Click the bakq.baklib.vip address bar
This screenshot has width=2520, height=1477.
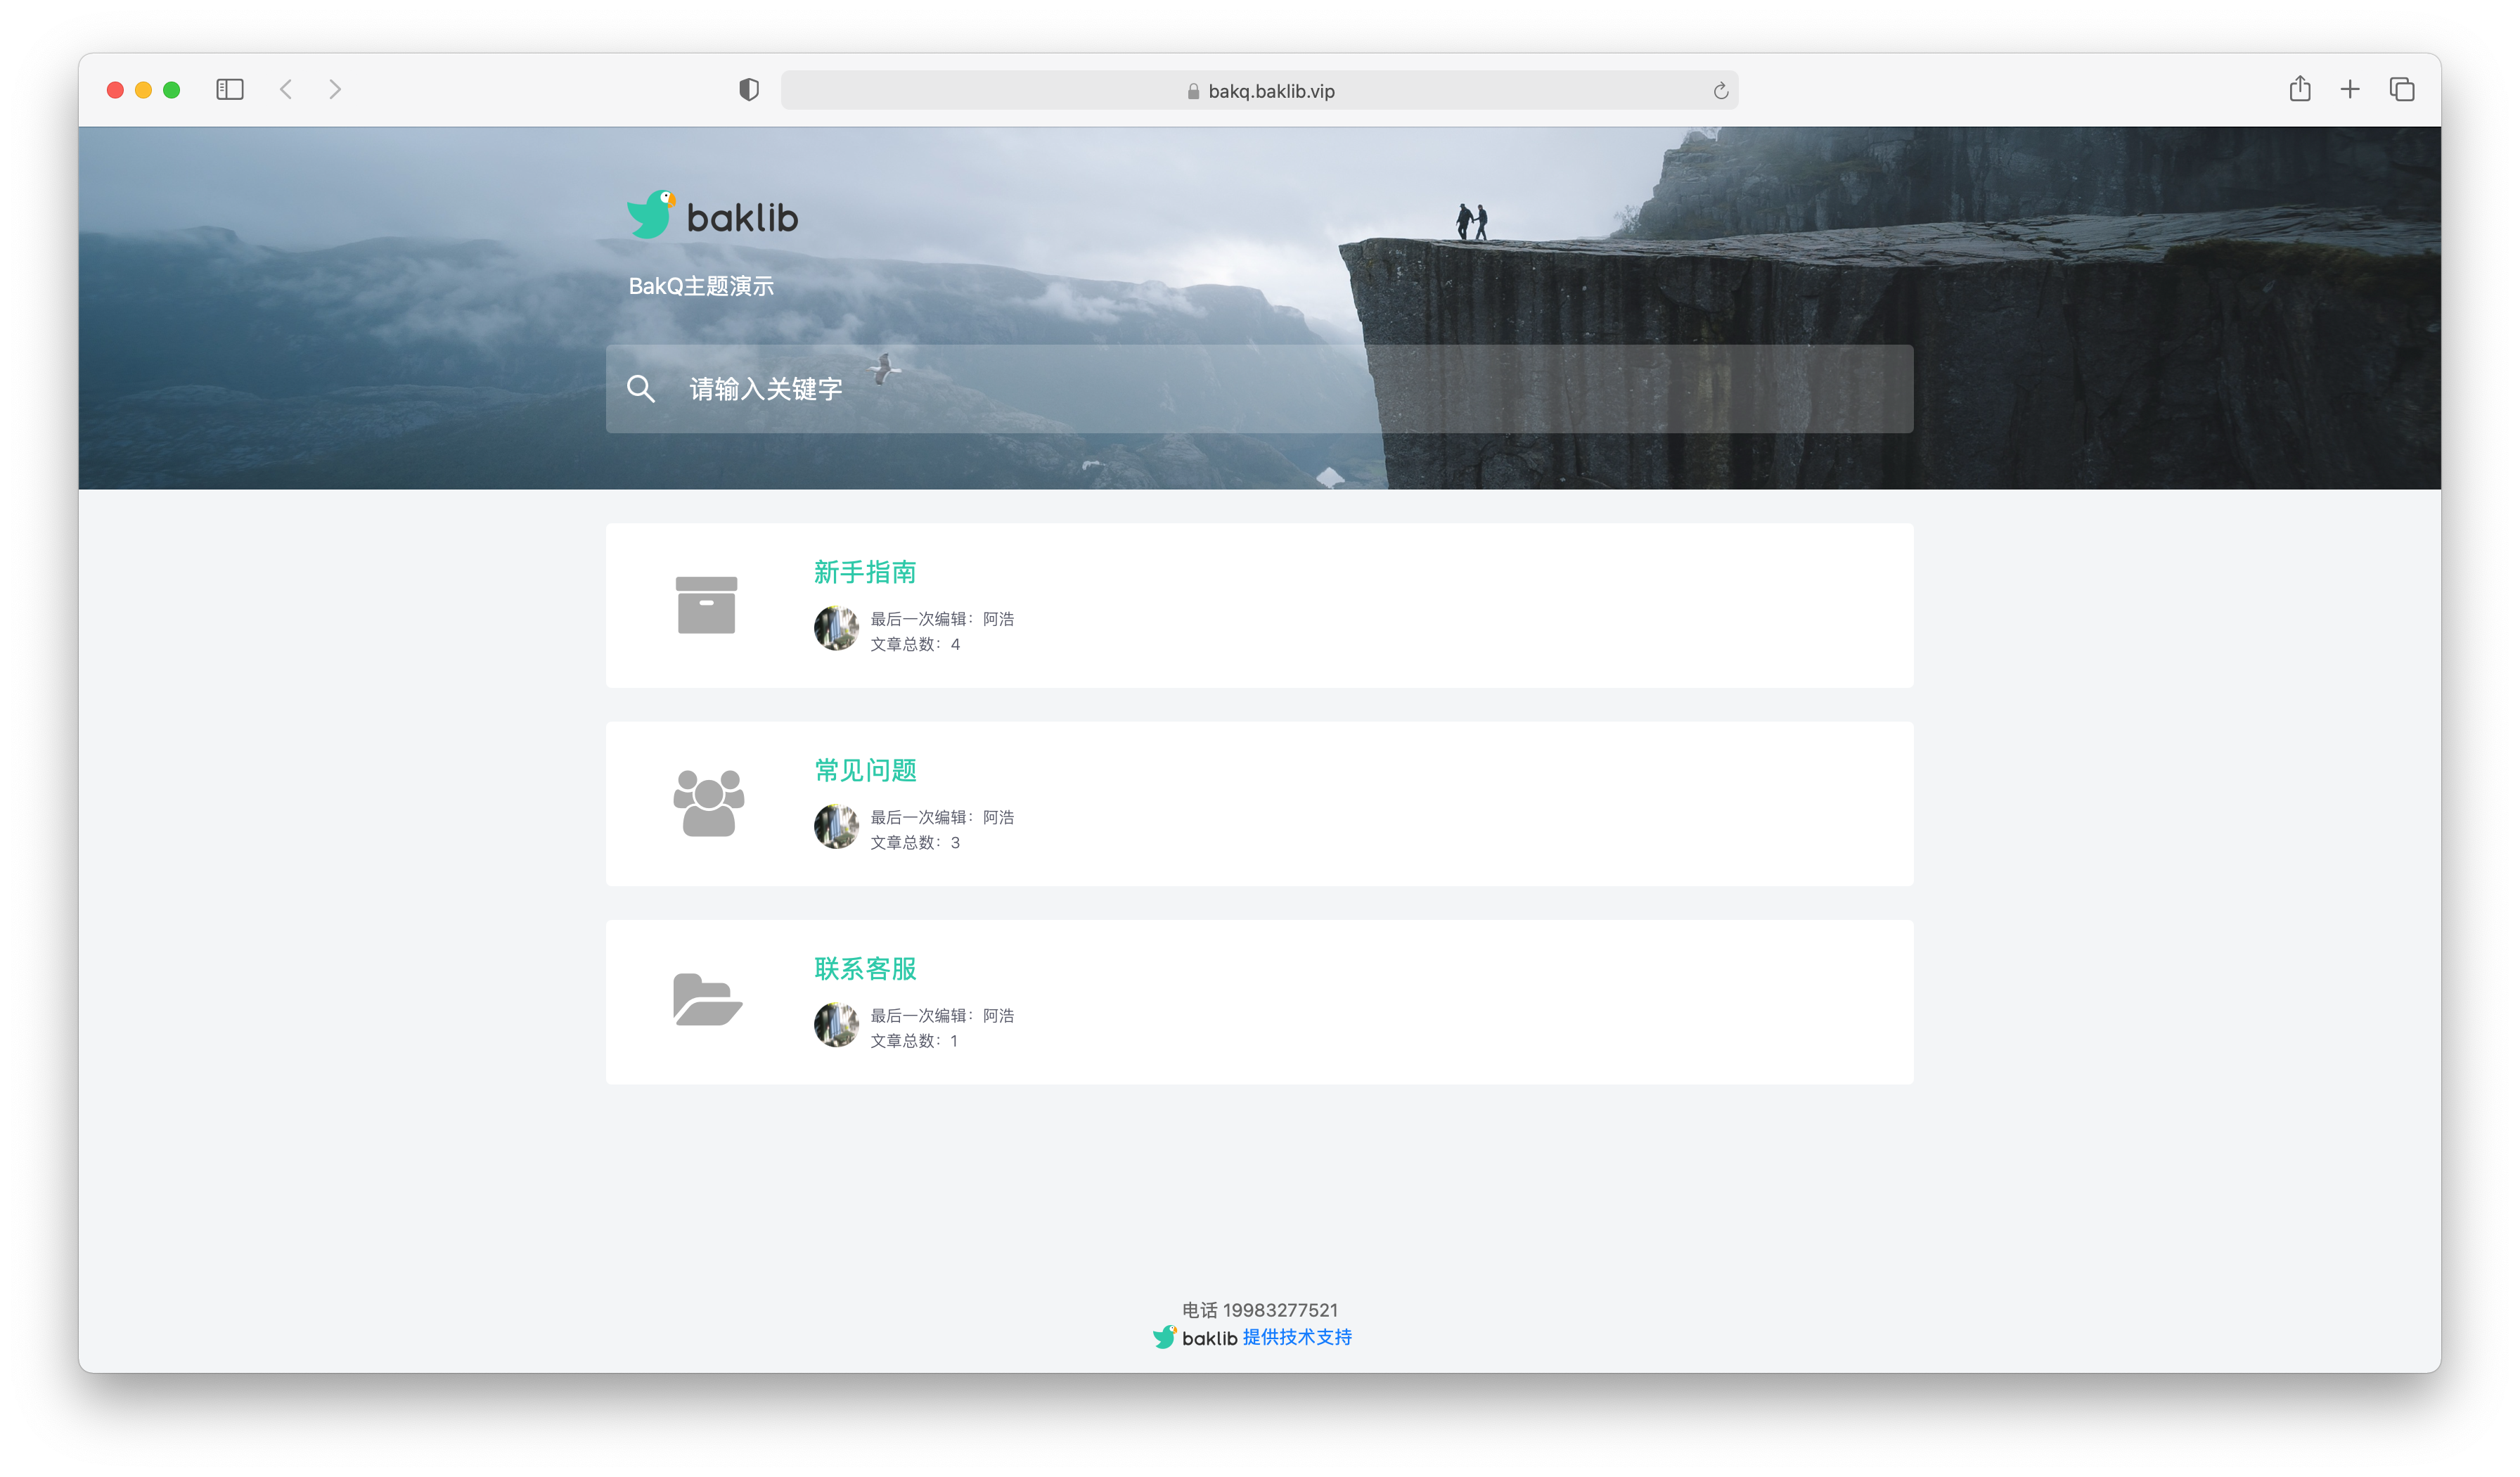pyautogui.click(x=1260, y=90)
